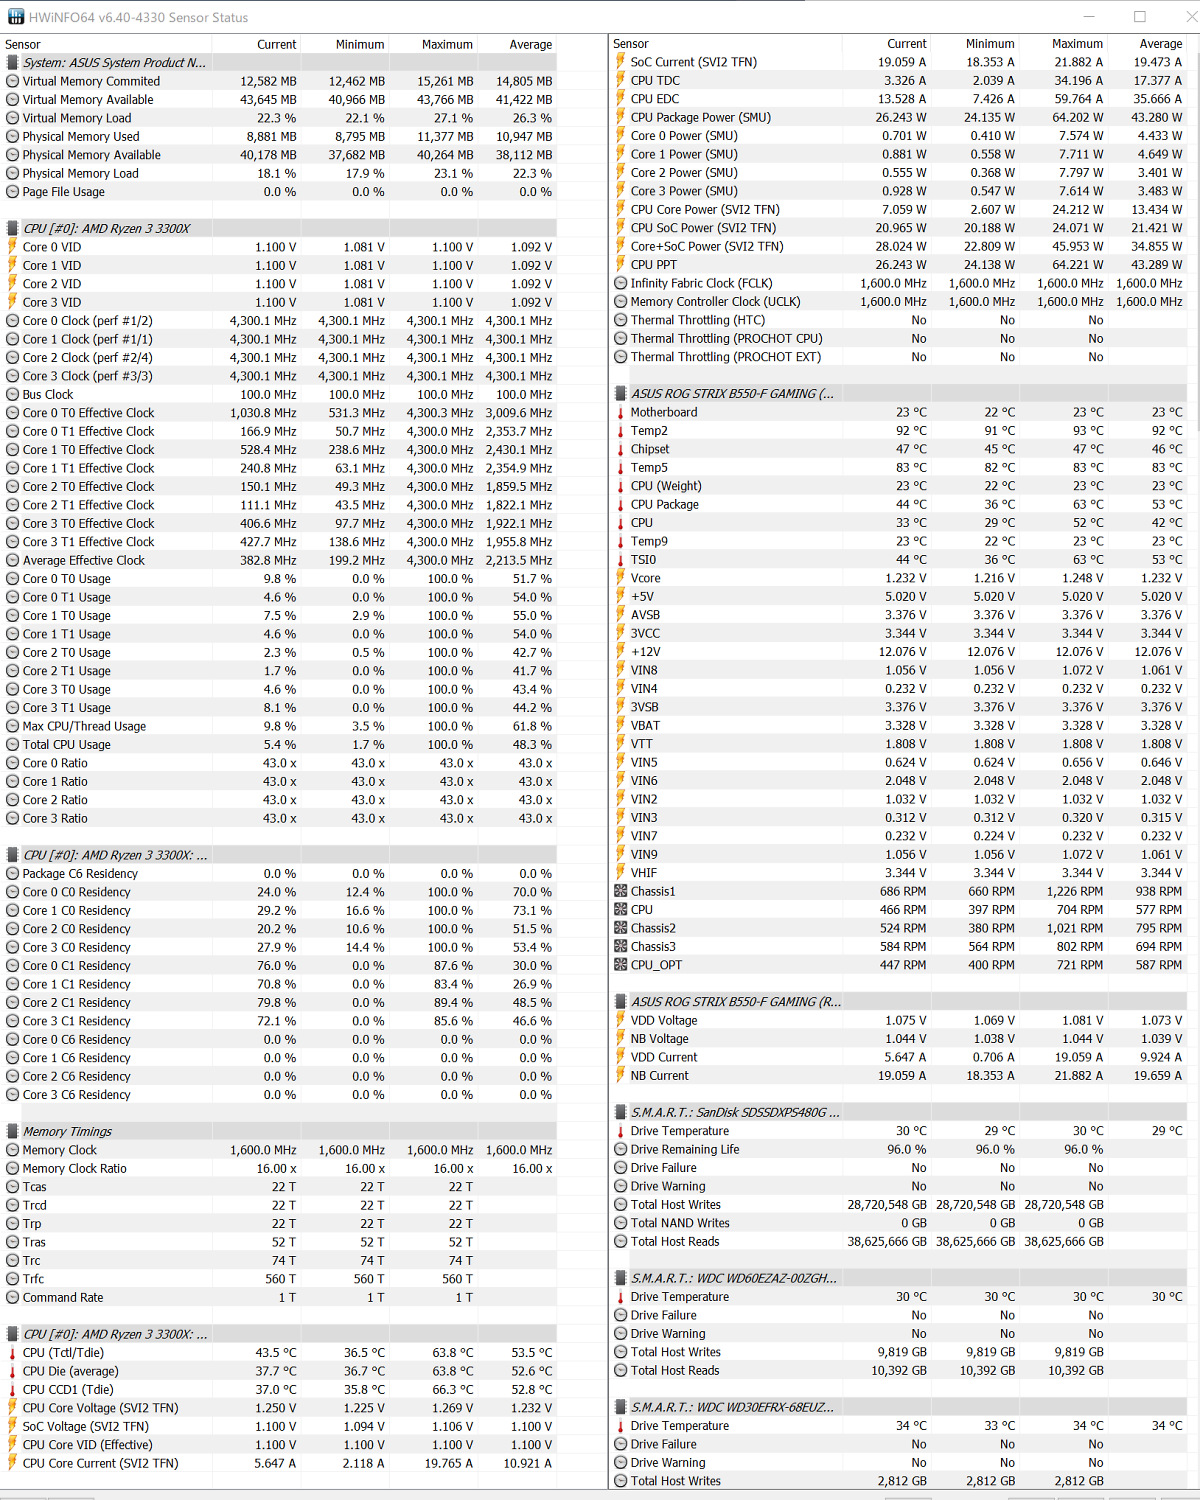Click the circle icon beside Virtual Memory Commited

(x=12, y=81)
